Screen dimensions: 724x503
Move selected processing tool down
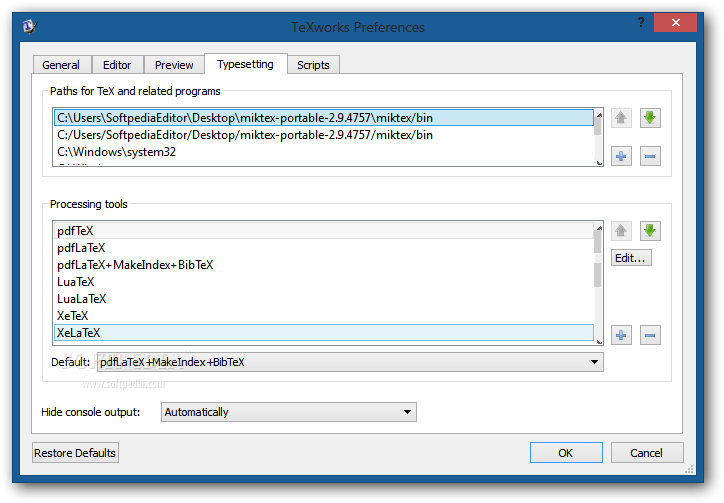pos(650,230)
